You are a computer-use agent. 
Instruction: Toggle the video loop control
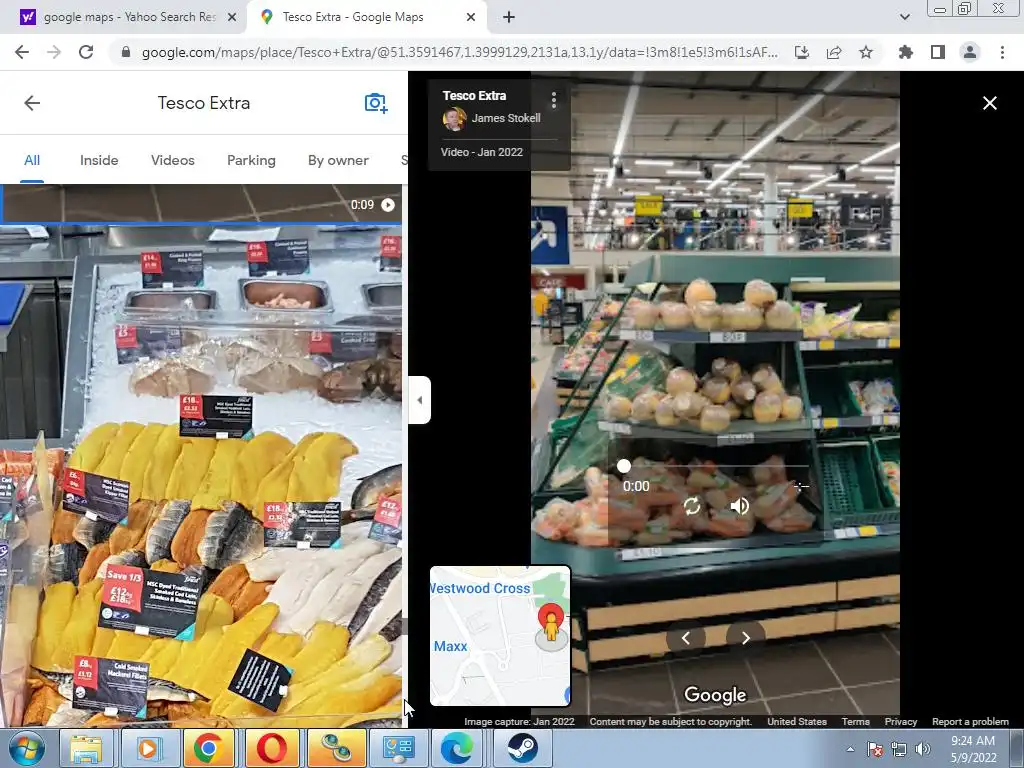(692, 506)
